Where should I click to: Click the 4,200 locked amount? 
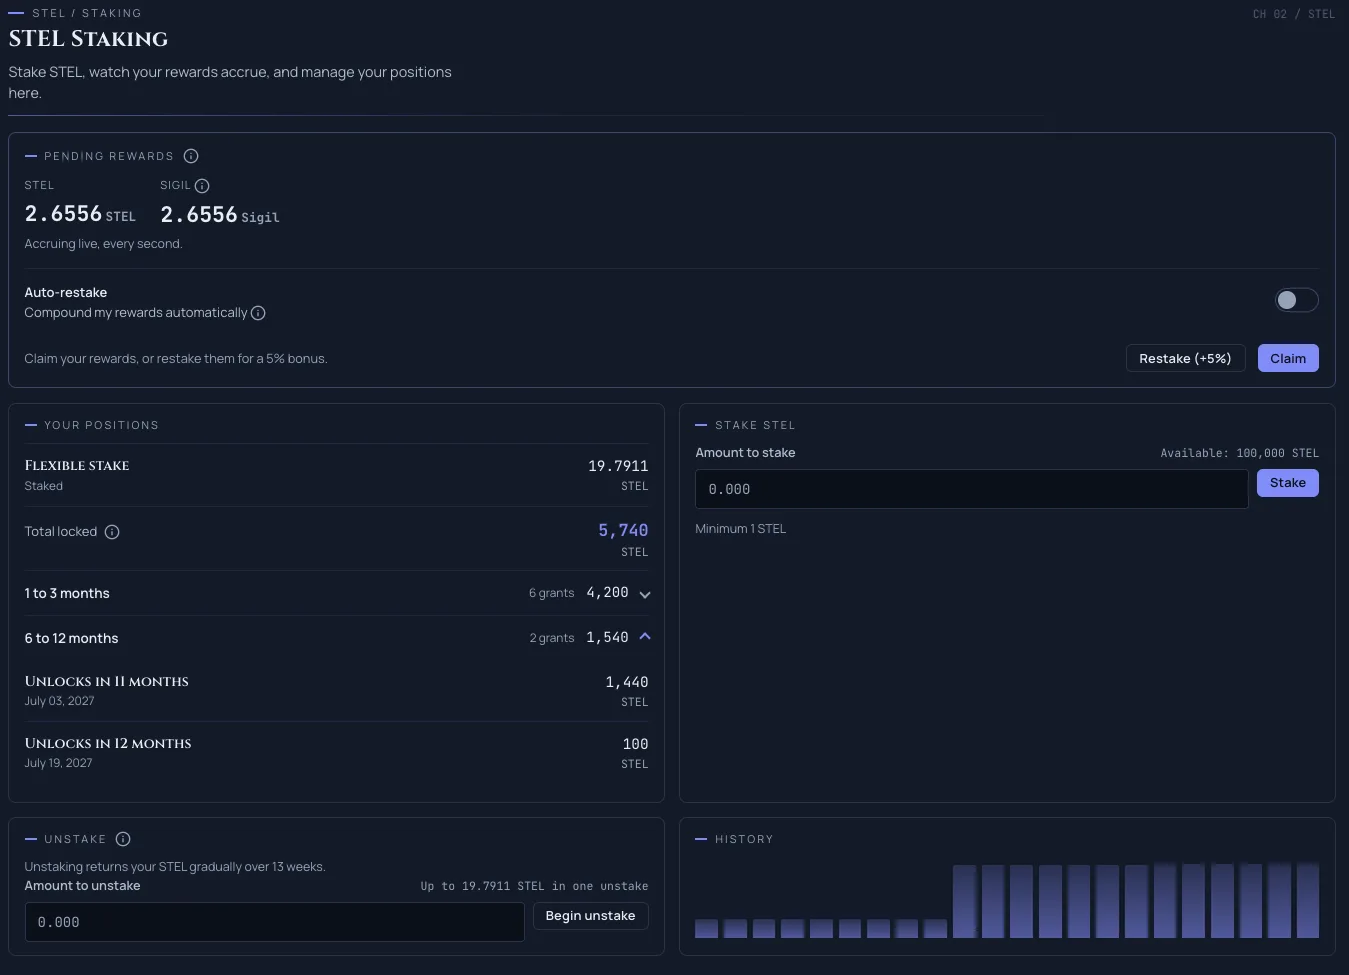point(607,593)
